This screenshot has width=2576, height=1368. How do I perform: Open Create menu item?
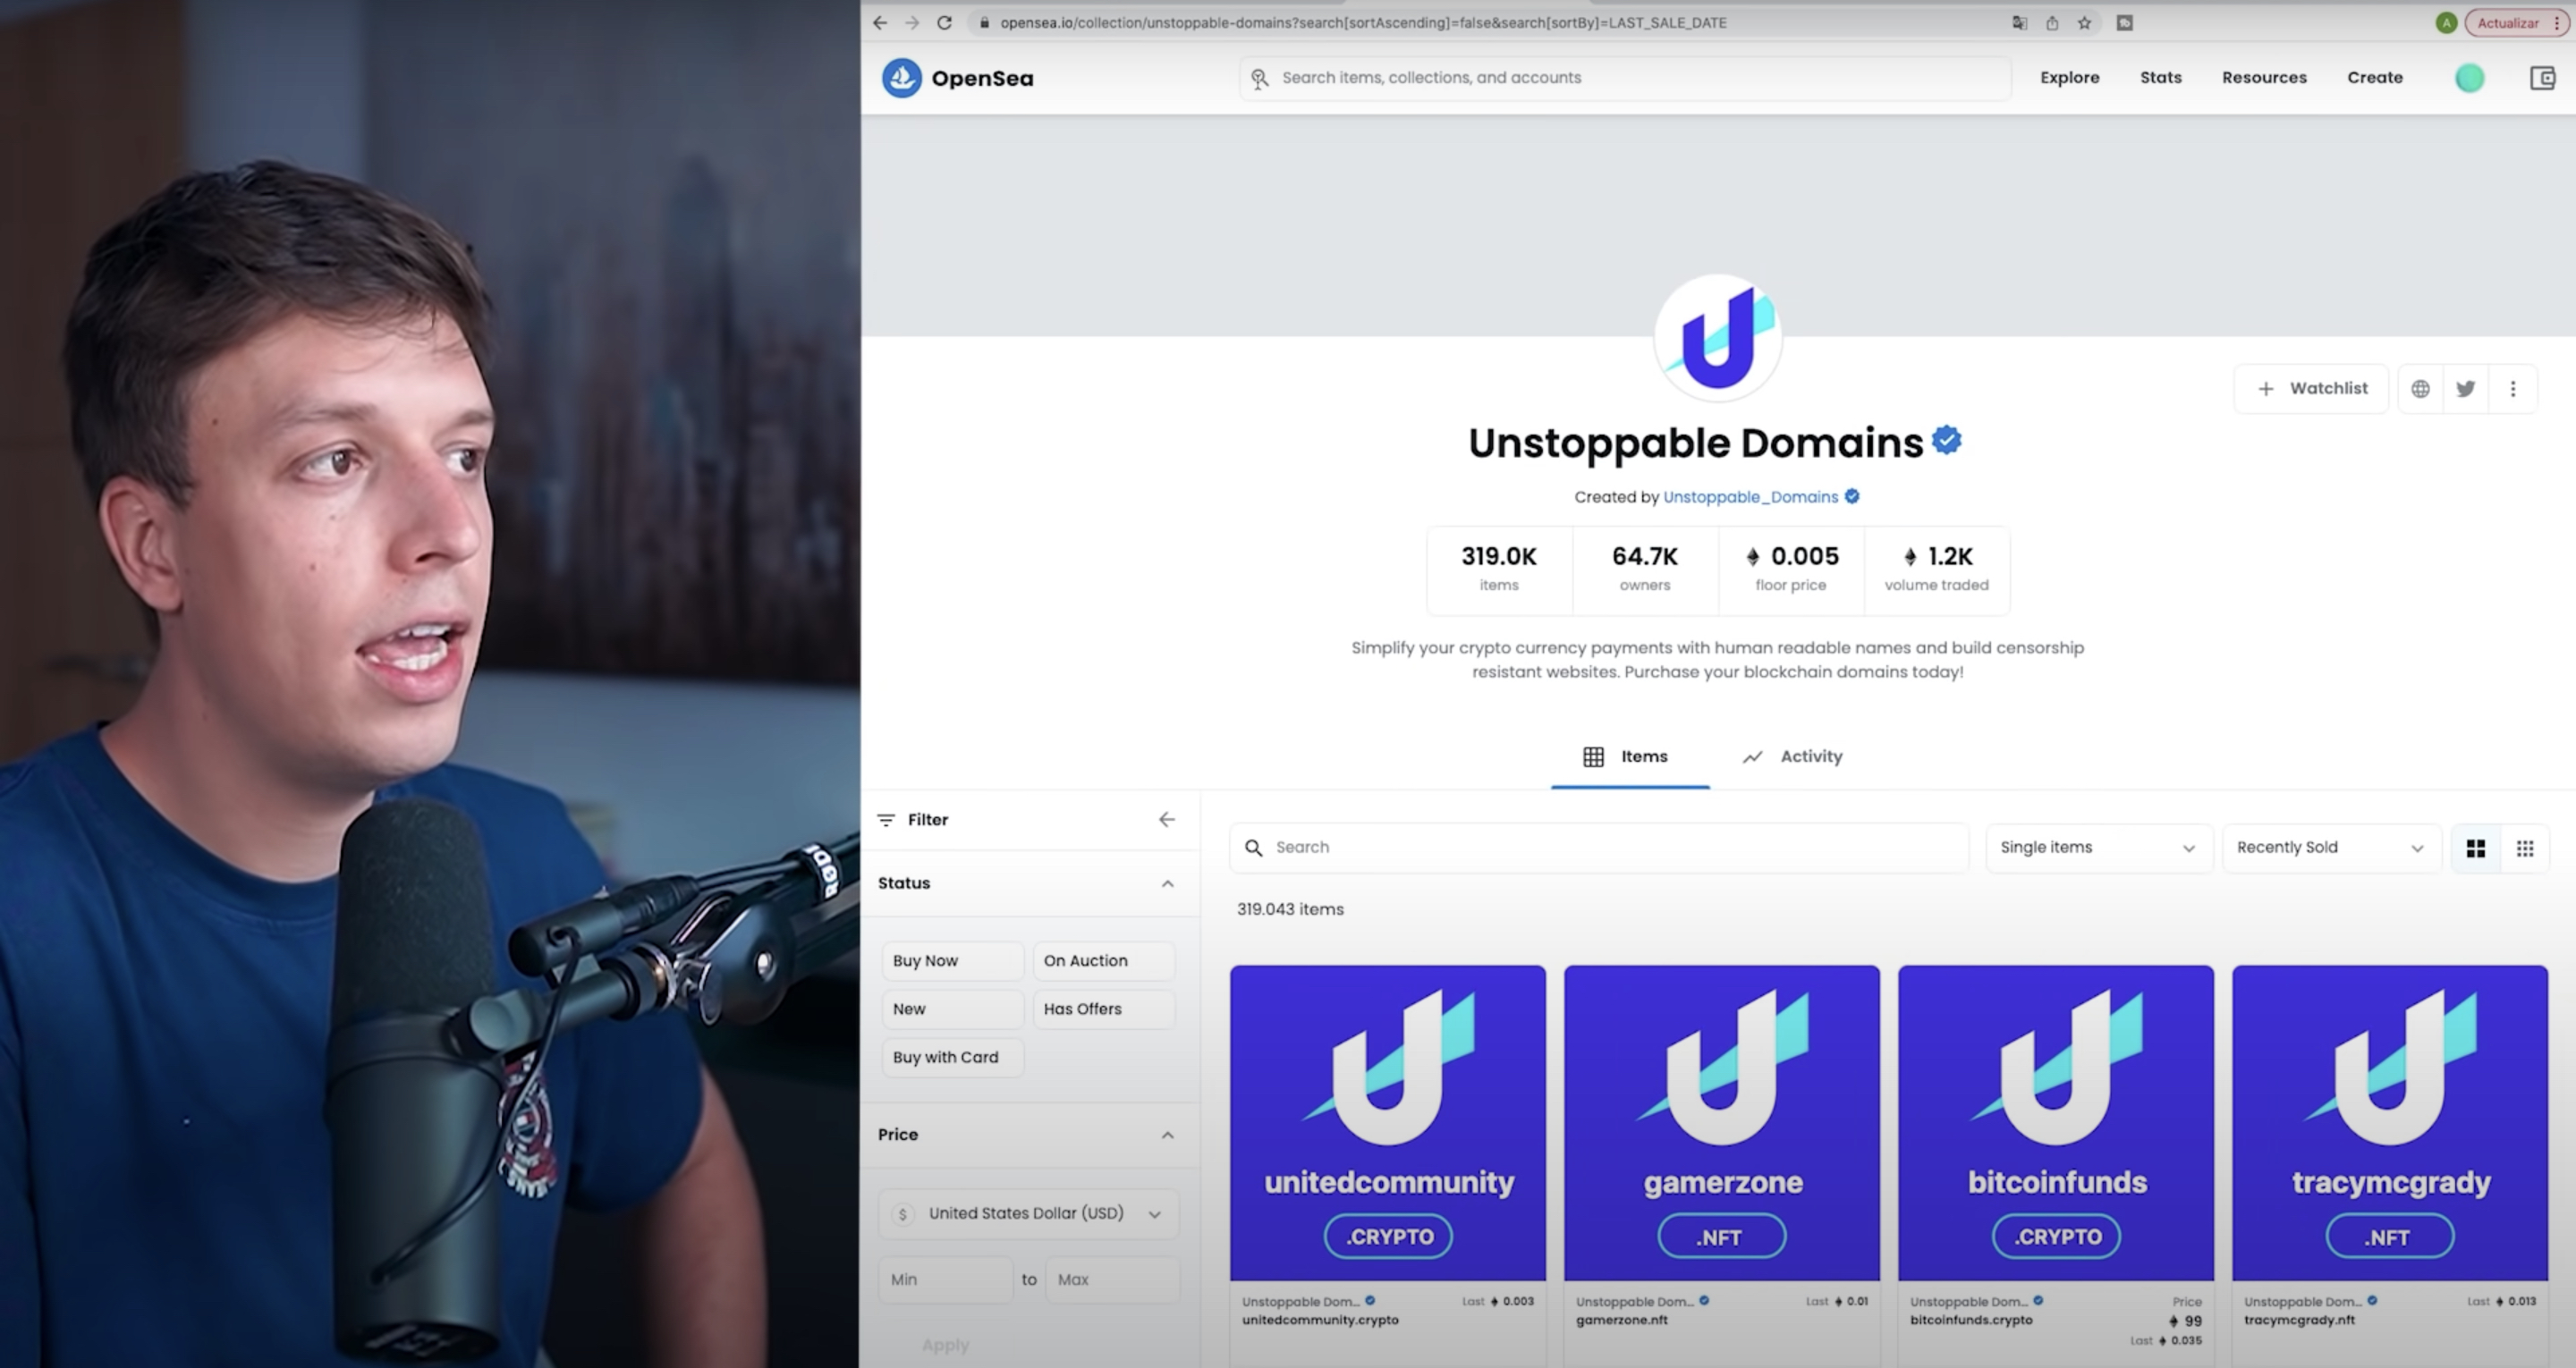tap(2375, 78)
